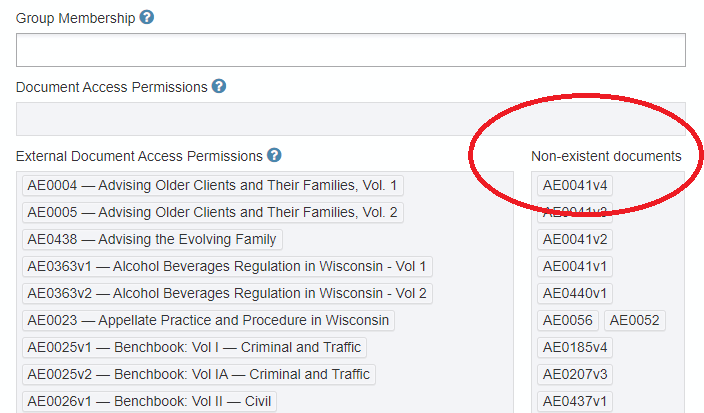Screen dimensions: 704x413
Task: Select the AE0041v2 non-existent document tag
Action: pyautogui.click(x=575, y=239)
